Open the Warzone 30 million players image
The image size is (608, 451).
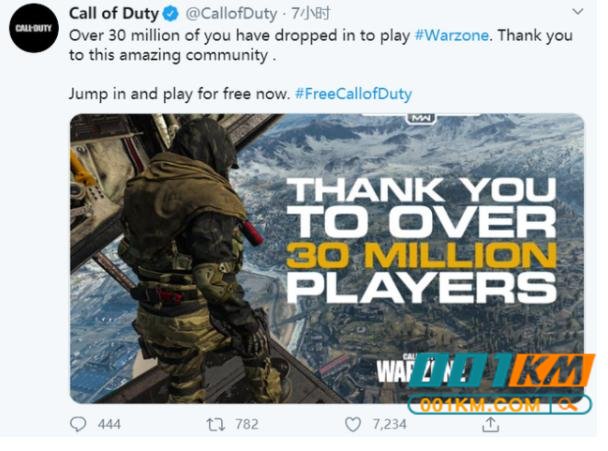point(327,258)
